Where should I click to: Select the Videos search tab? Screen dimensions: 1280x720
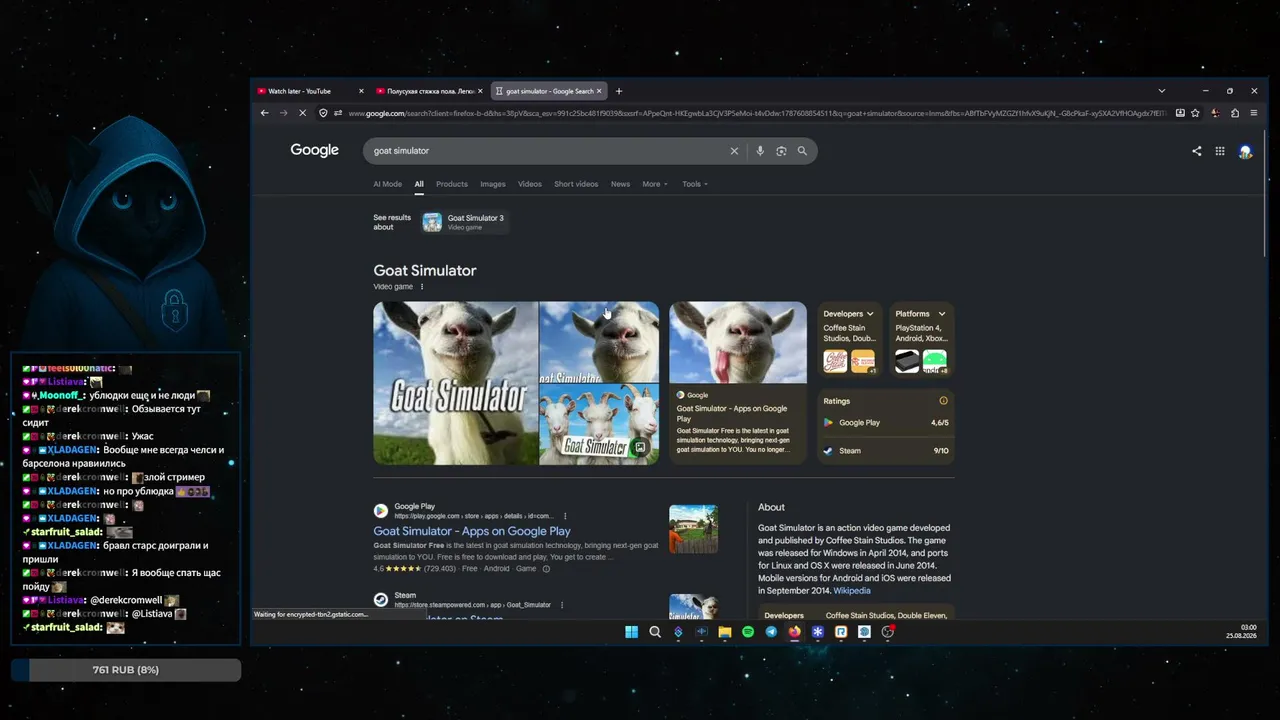click(x=530, y=184)
